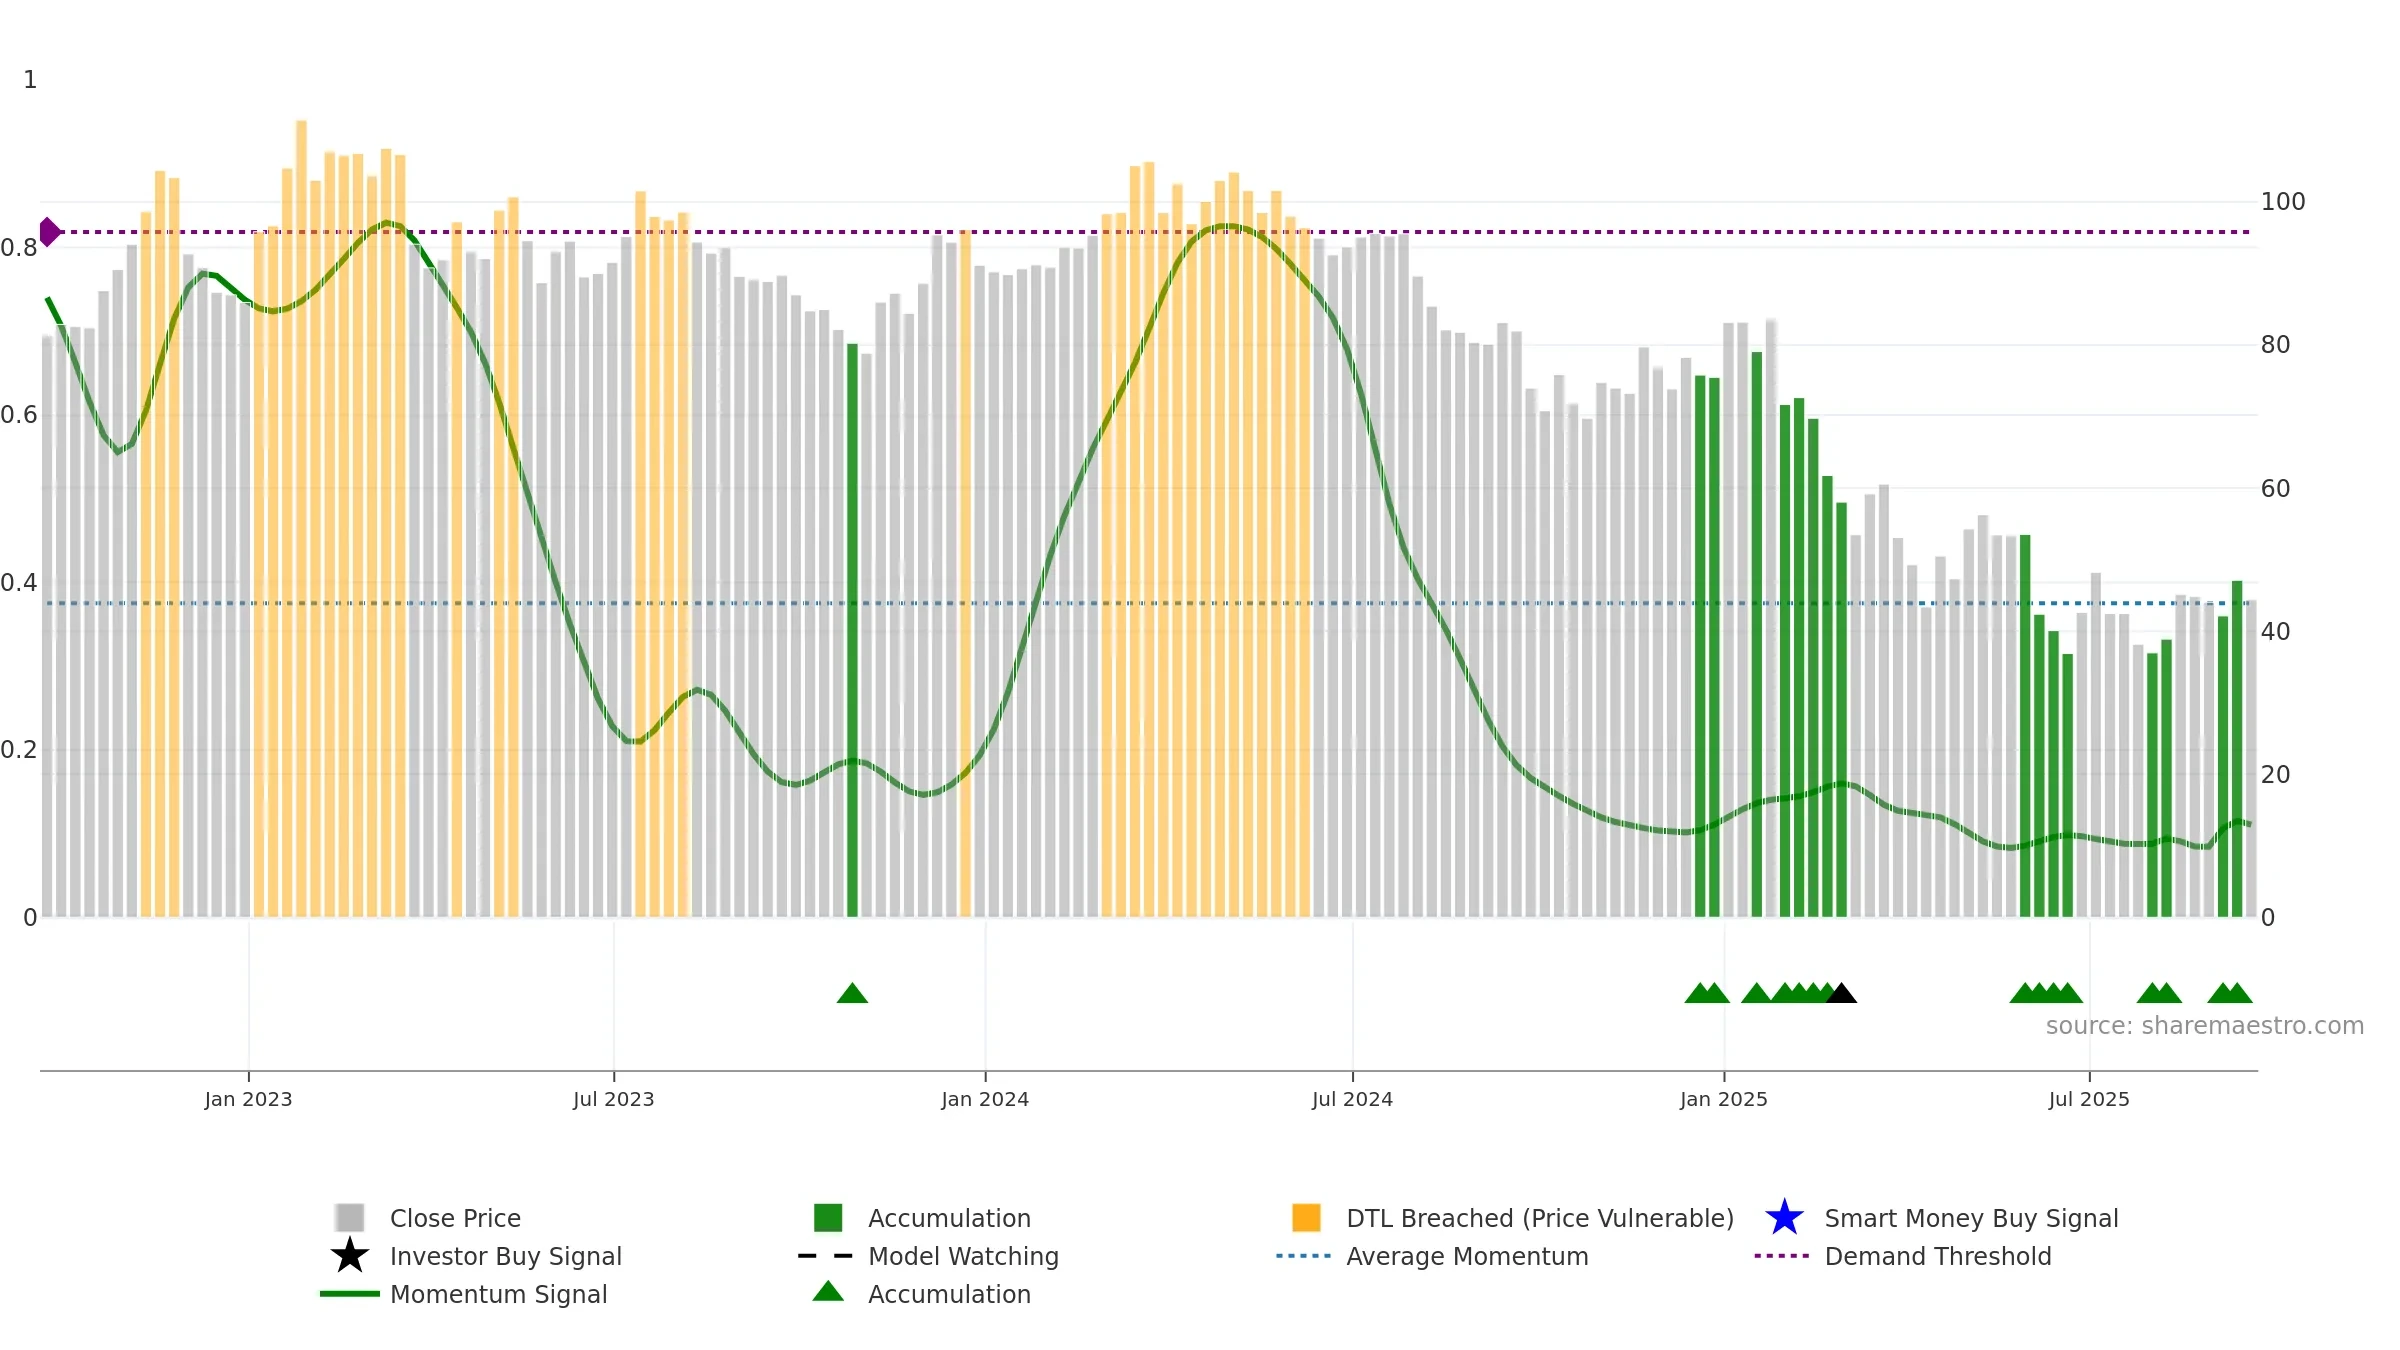Click the black triangle marker near early 2025
The image size is (2400, 1350).
coord(1841,993)
